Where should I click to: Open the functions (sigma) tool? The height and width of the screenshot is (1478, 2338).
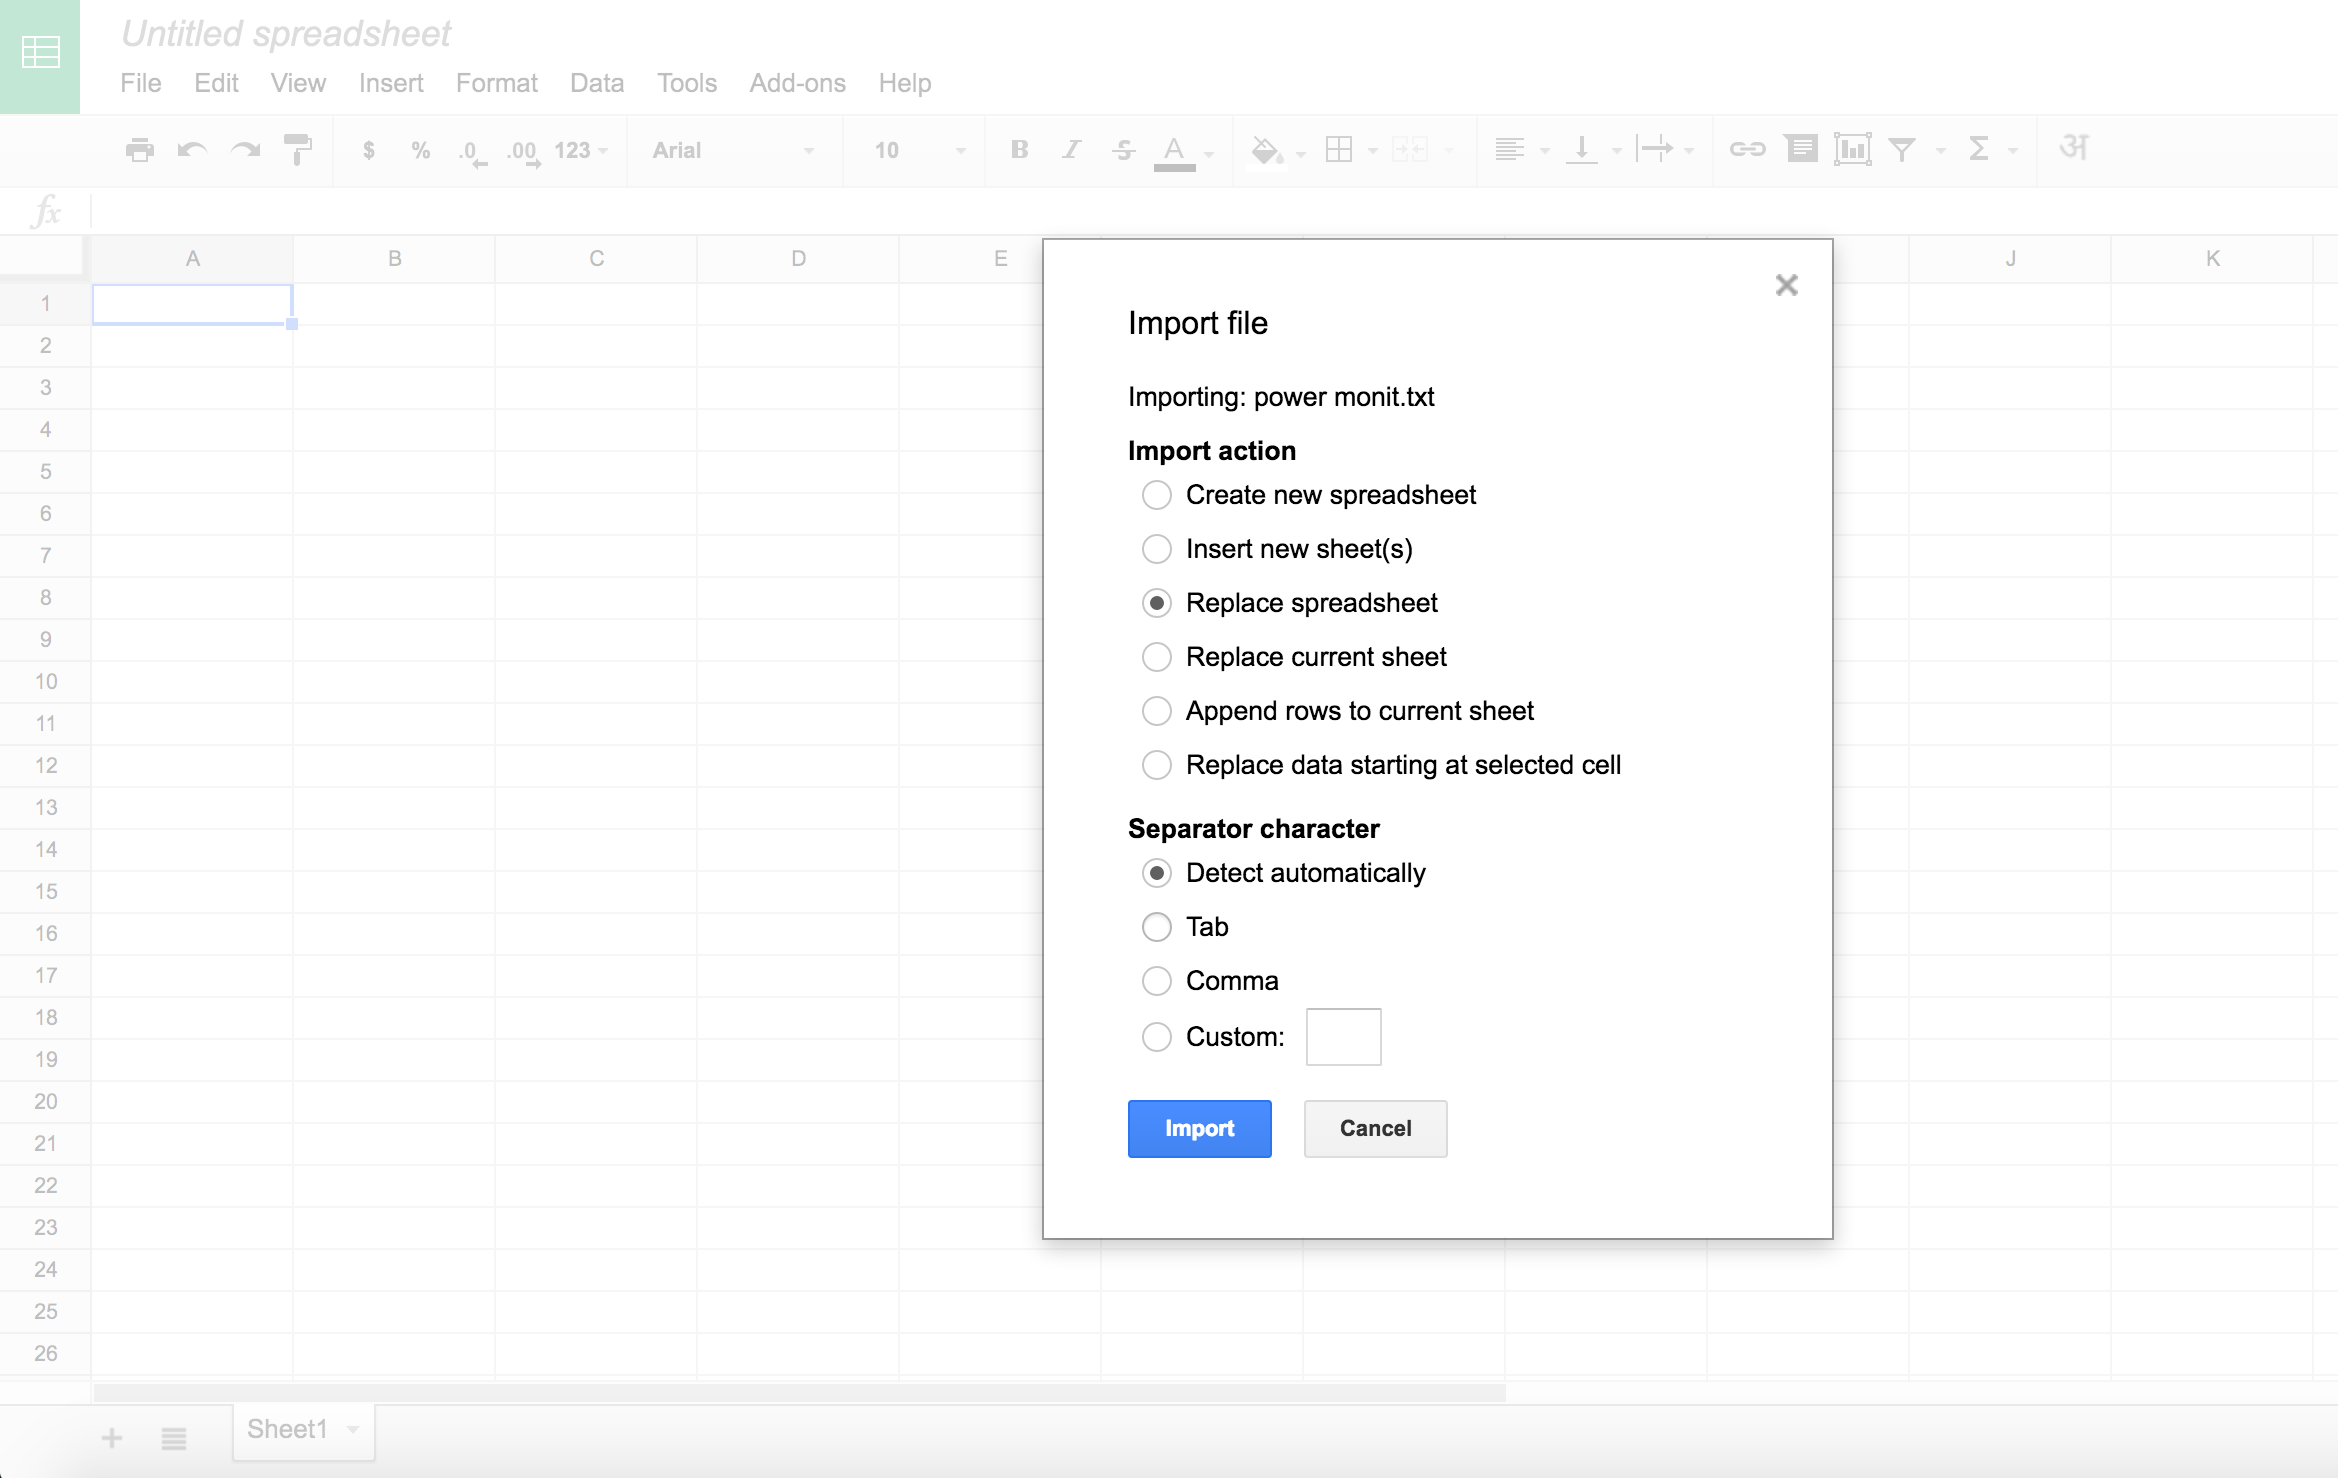[x=1979, y=150]
